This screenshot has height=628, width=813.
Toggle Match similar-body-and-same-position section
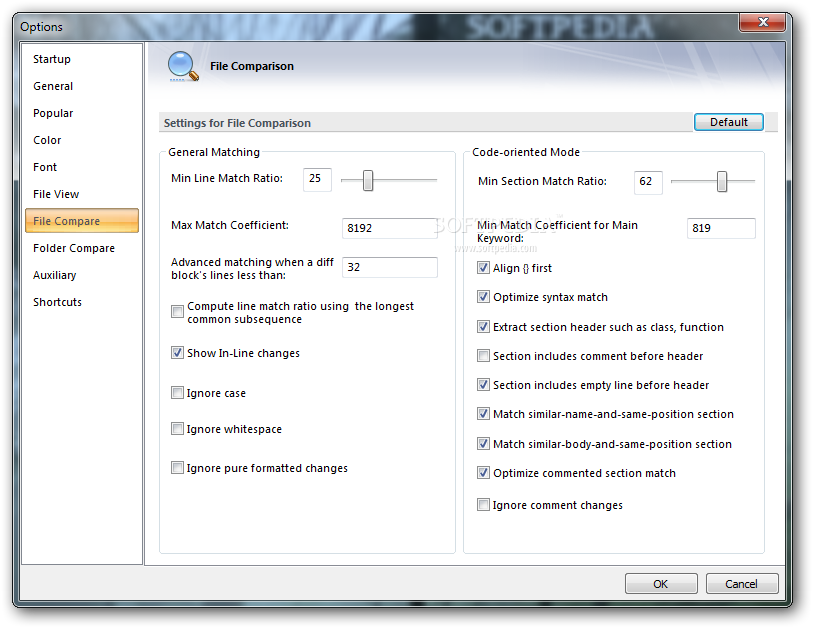pos(483,444)
